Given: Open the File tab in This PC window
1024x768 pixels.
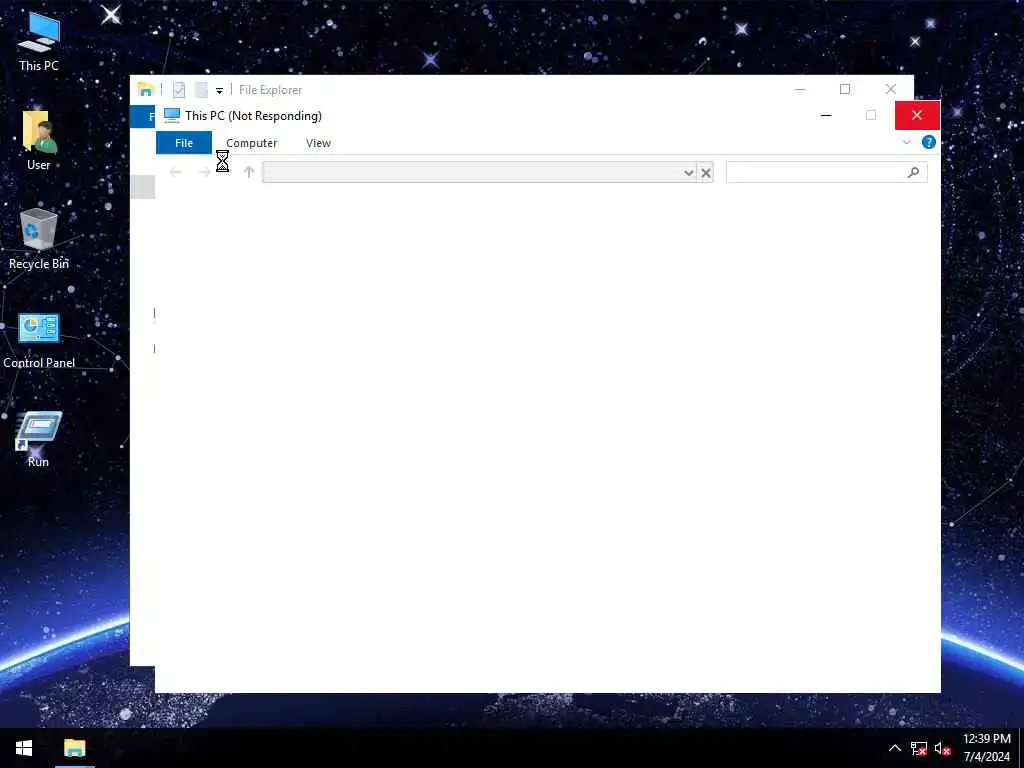Looking at the screenshot, I should (184, 143).
